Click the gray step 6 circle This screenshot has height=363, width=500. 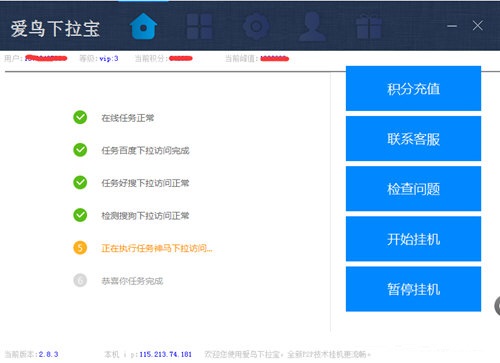(x=80, y=280)
